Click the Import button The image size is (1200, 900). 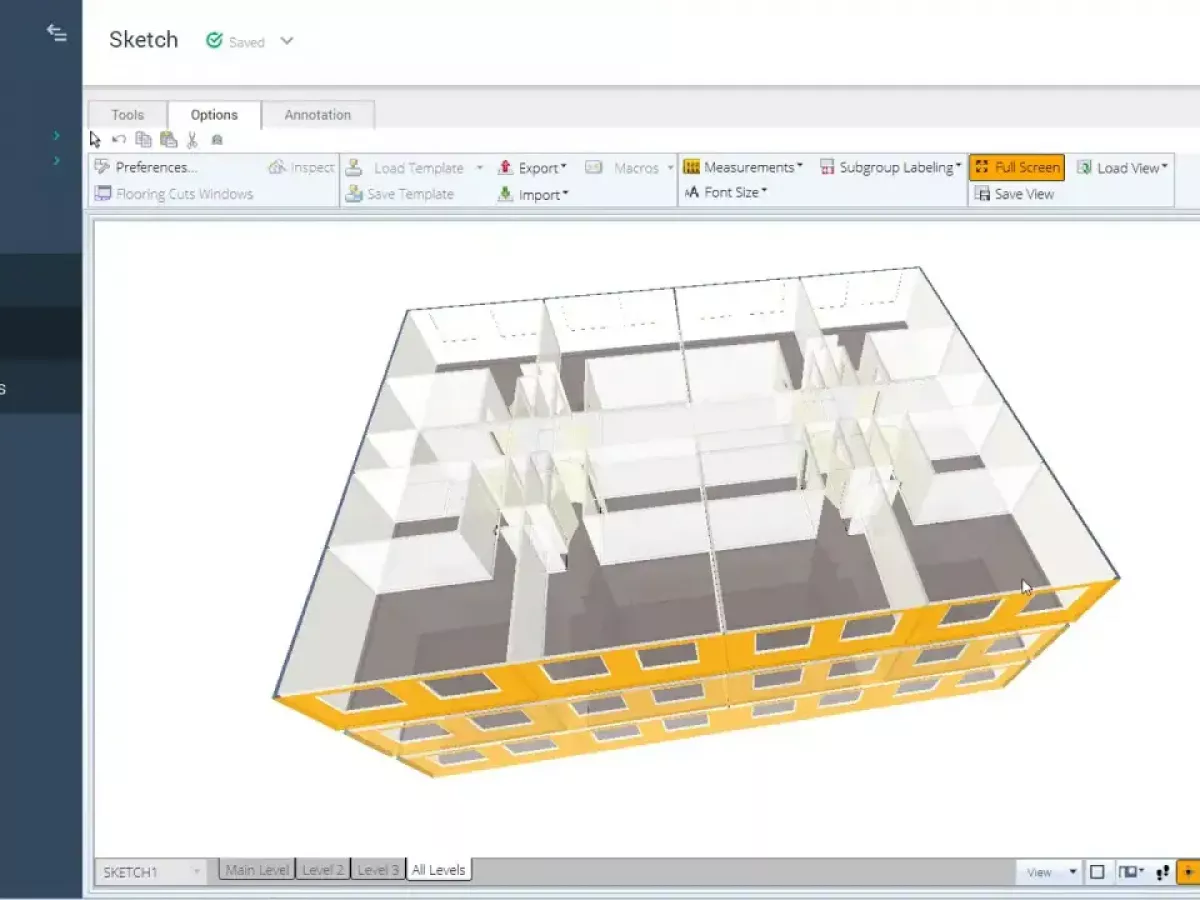(x=532, y=195)
